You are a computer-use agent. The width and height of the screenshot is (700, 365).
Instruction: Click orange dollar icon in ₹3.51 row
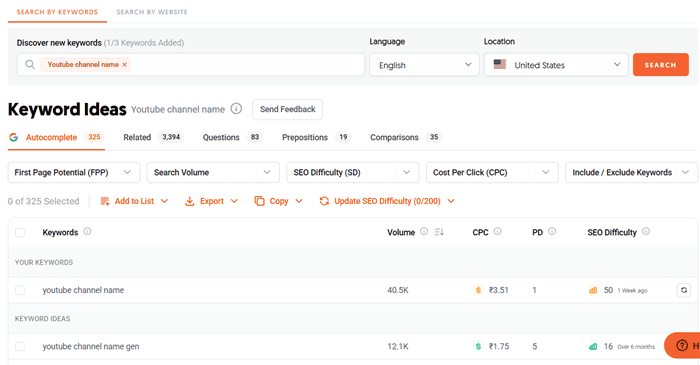pos(478,290)
